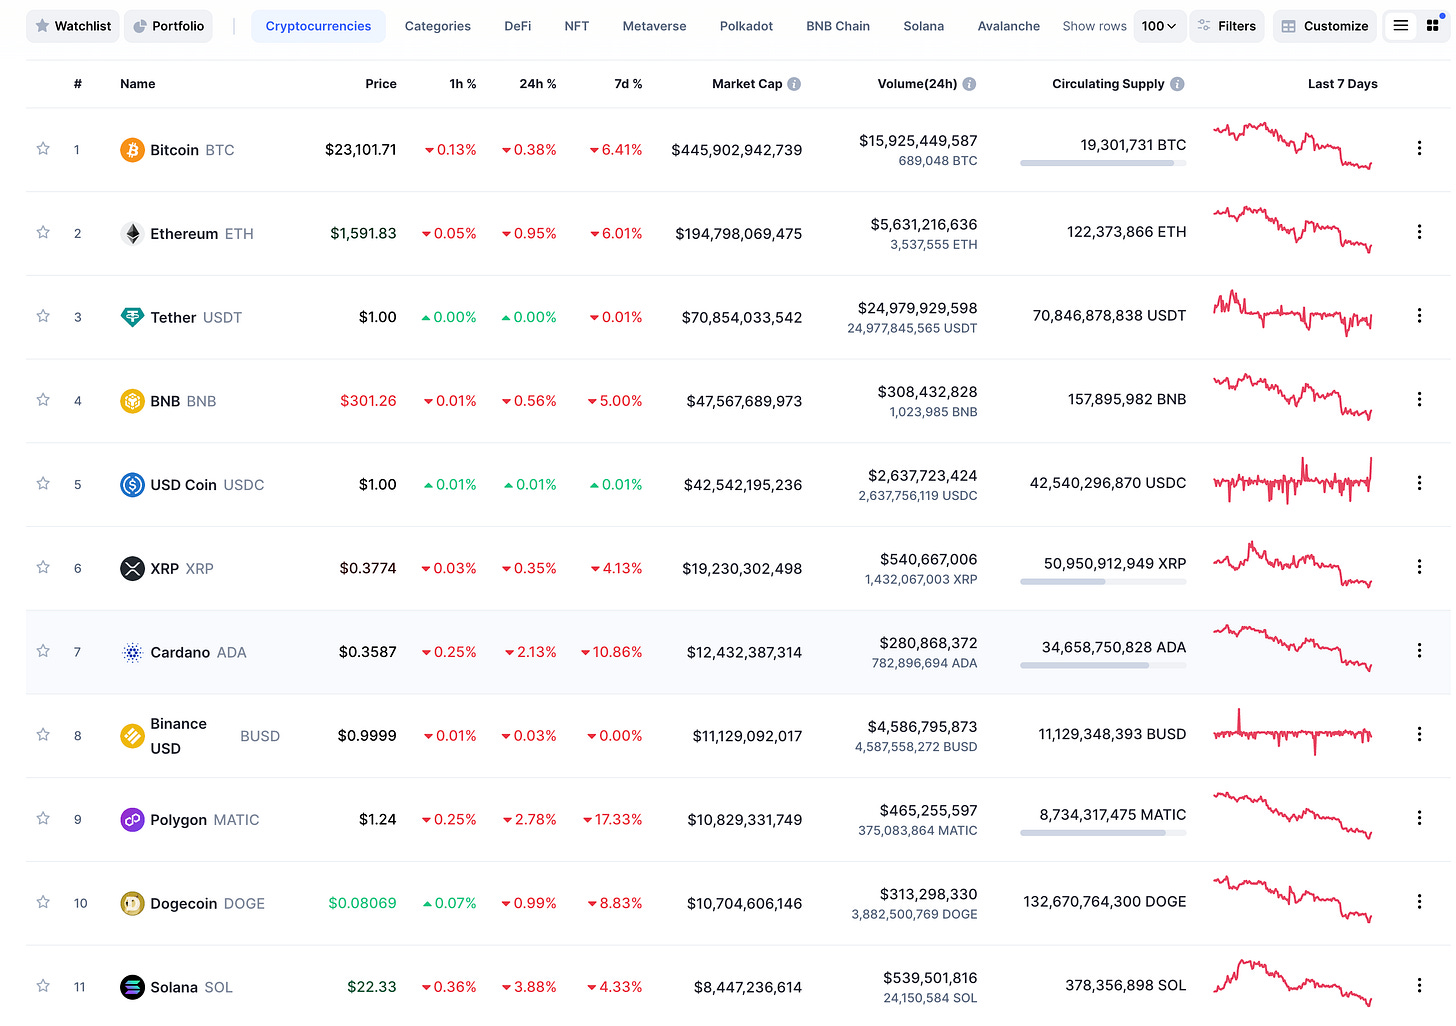Image resolution: width=1456 pixels, height=1026 pixels.
Task: Open three-dot menu for XRP row
Action: pos(1419,567)
